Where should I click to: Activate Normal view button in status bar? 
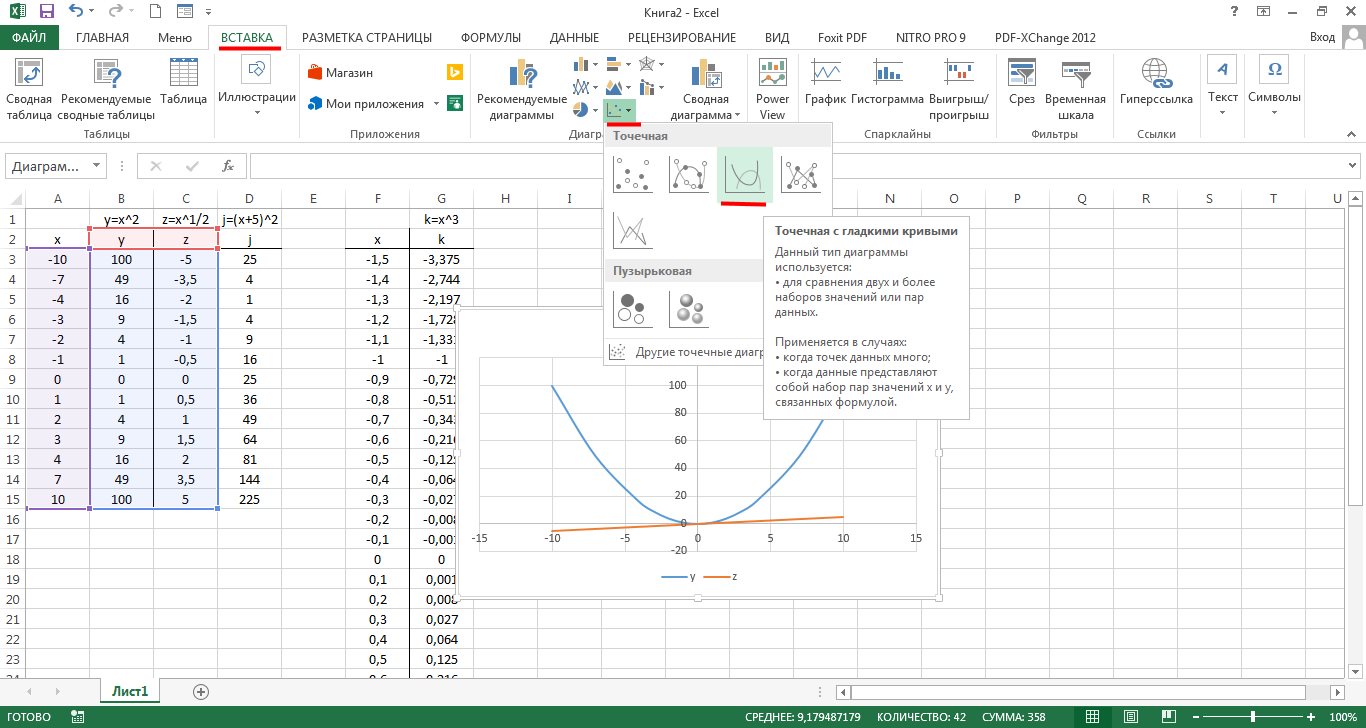[x=1093, y=717]
